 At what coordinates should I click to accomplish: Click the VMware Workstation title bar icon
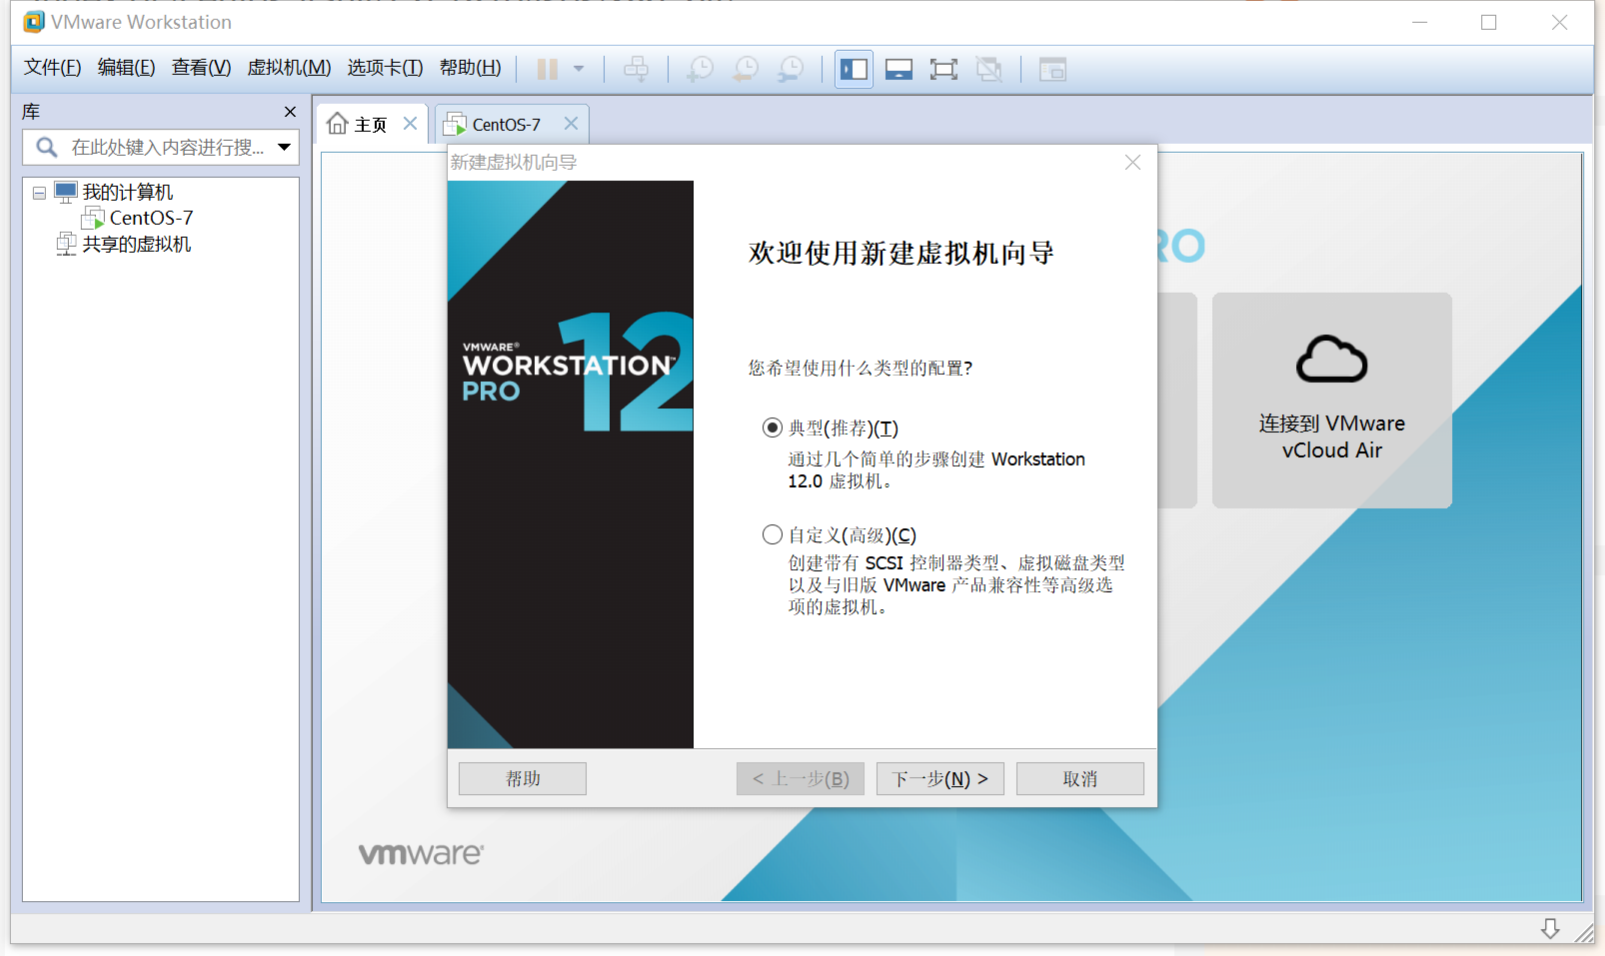pyautogui.click(x=34, y=22)
